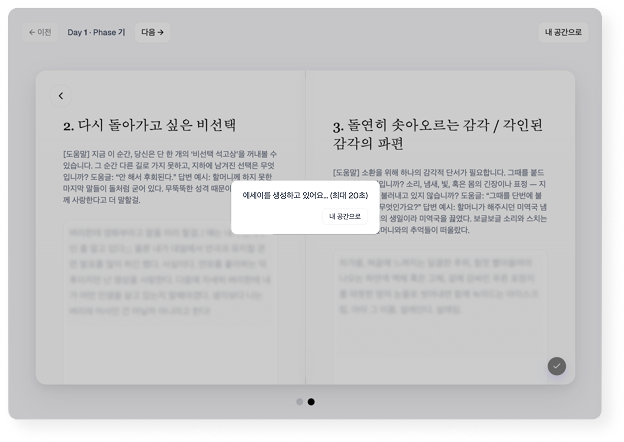The width and height of the screenshot is (624, 442).
Task: Click '각인된 감각의 파편' heading text
Action: 368,144
